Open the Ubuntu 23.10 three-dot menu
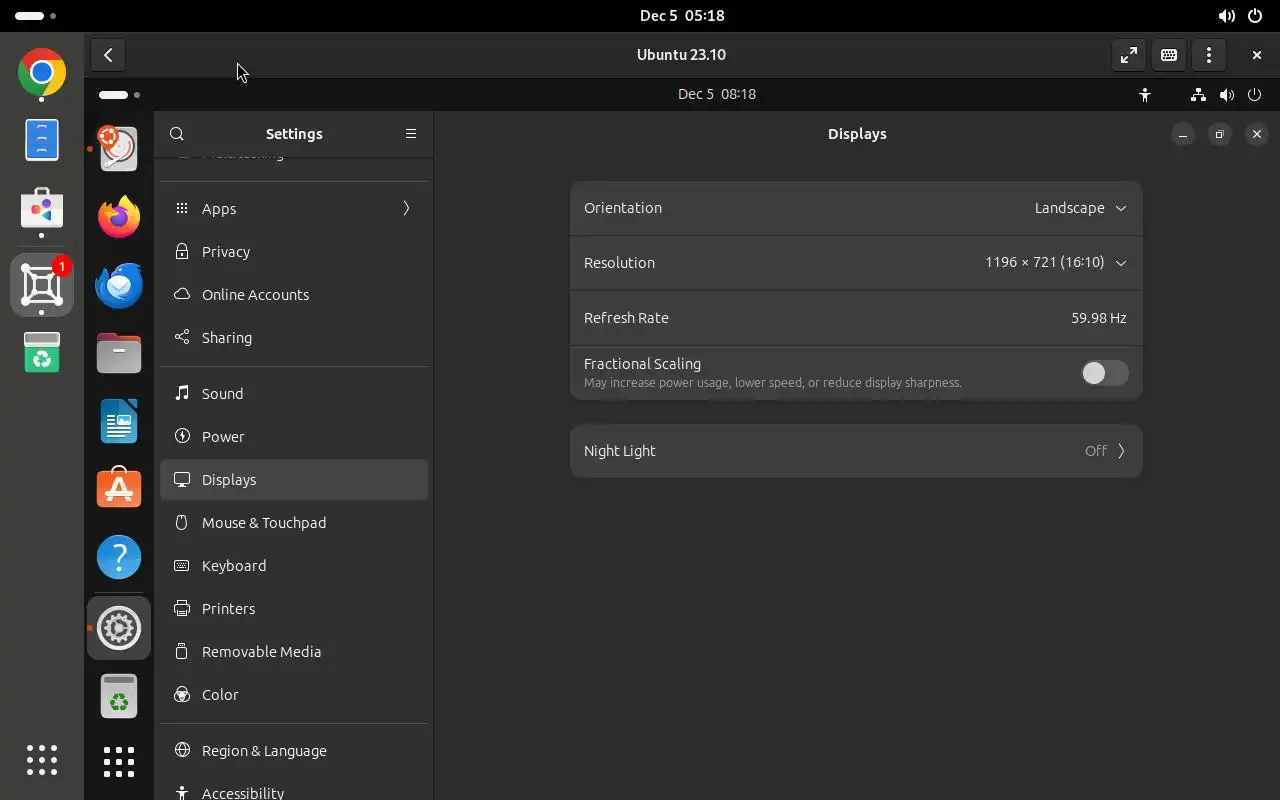 click(x=1209, y=55)
